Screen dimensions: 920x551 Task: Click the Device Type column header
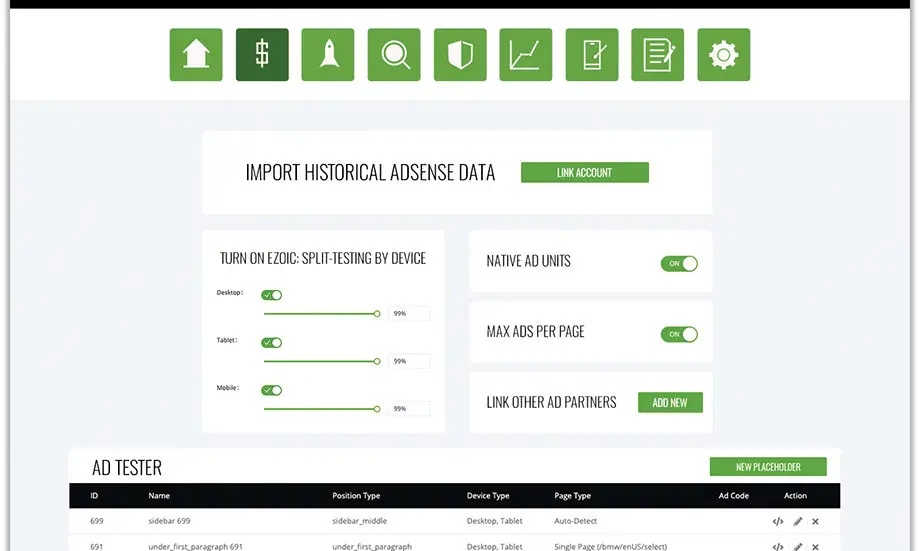coord(488,496)
